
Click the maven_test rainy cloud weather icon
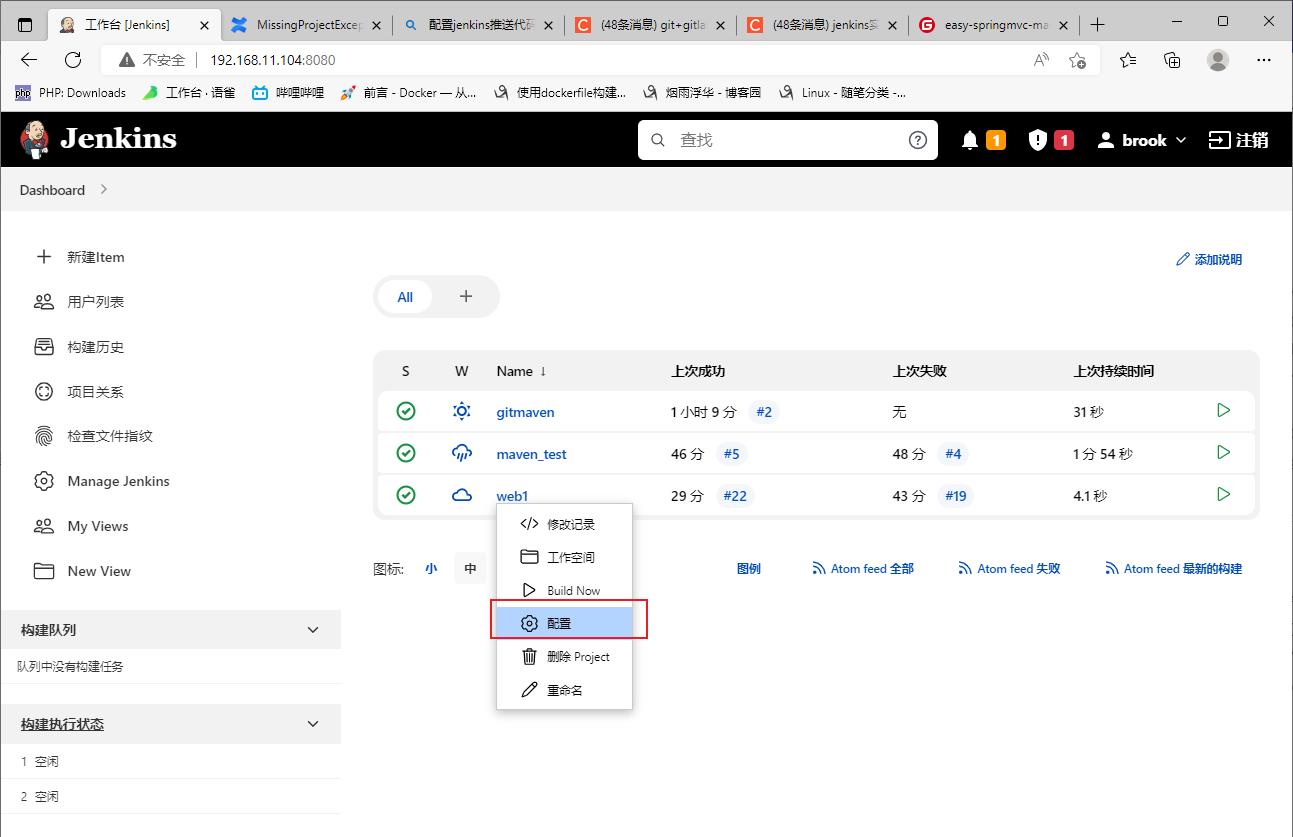(x=461, y=453)
